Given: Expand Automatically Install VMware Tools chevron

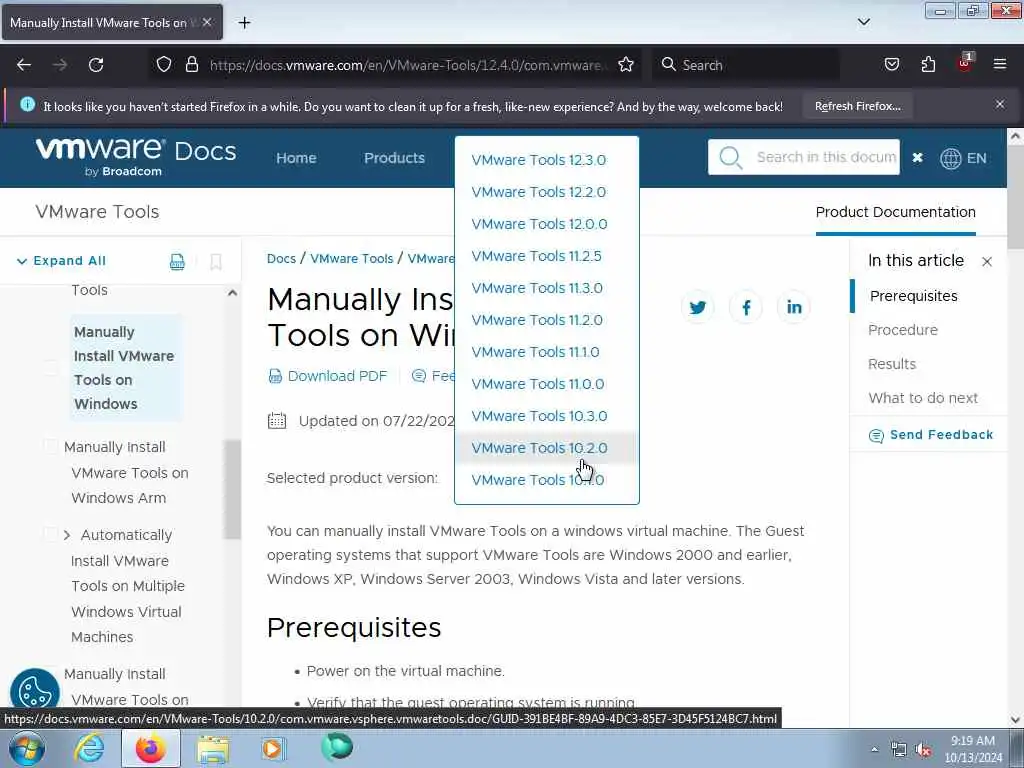Looking at the screenshot, I should point(67,535).
